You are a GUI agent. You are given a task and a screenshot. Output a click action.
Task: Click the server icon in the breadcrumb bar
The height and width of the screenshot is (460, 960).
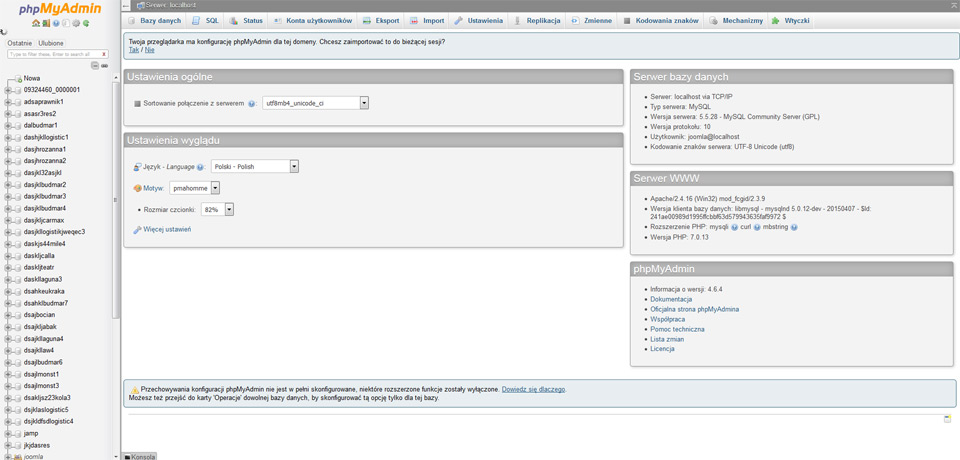141,5
